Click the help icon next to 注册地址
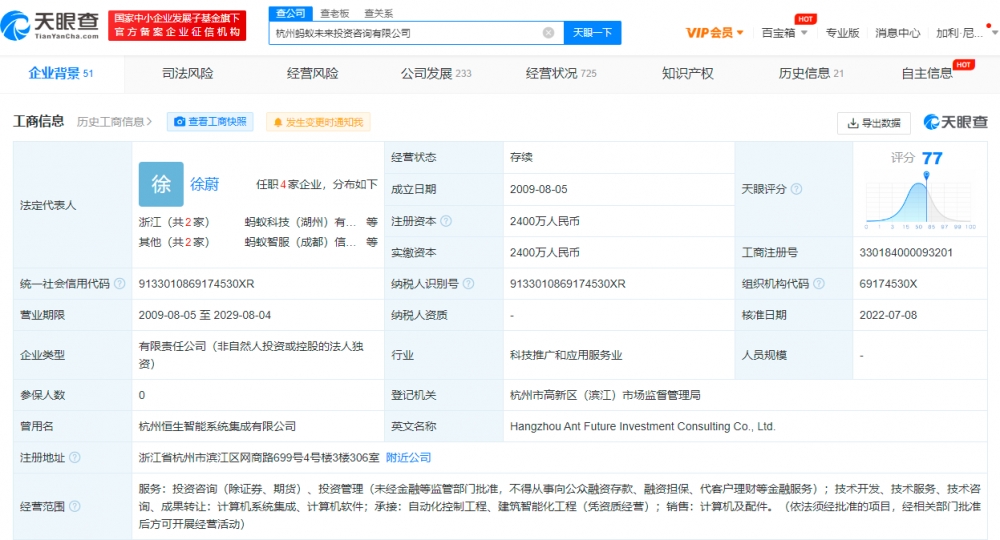 point(75,458)
